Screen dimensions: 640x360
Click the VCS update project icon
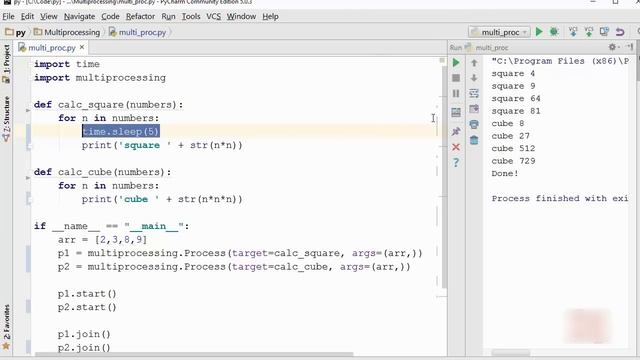pyautogui.click(x=573, y=32)
